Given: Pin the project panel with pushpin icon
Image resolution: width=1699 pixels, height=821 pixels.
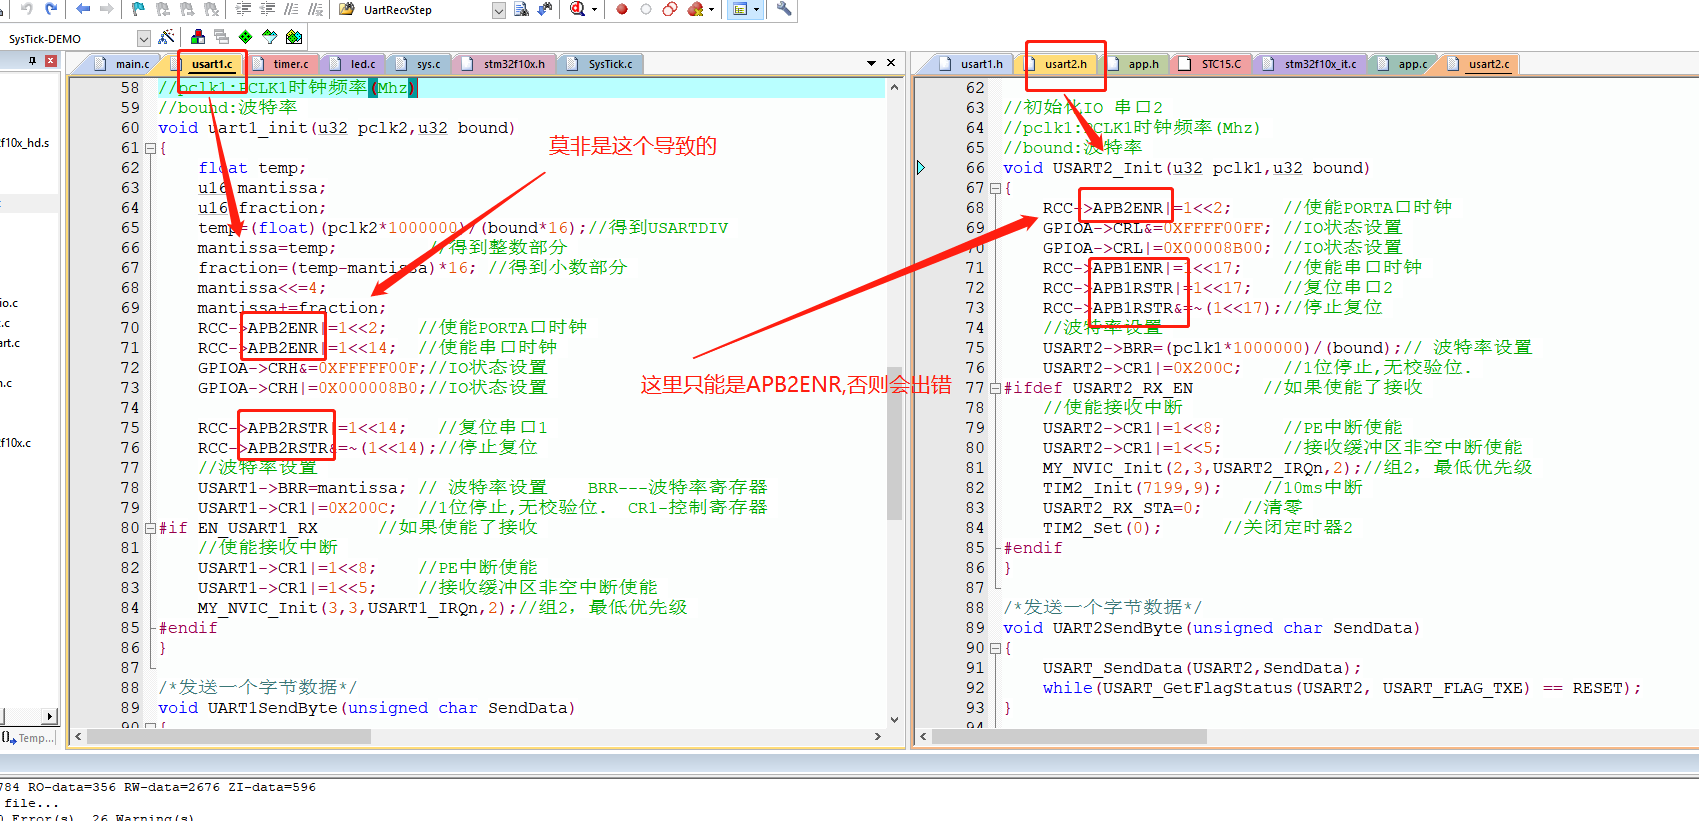Looking at the screenshot, I should tap(33, 61).
